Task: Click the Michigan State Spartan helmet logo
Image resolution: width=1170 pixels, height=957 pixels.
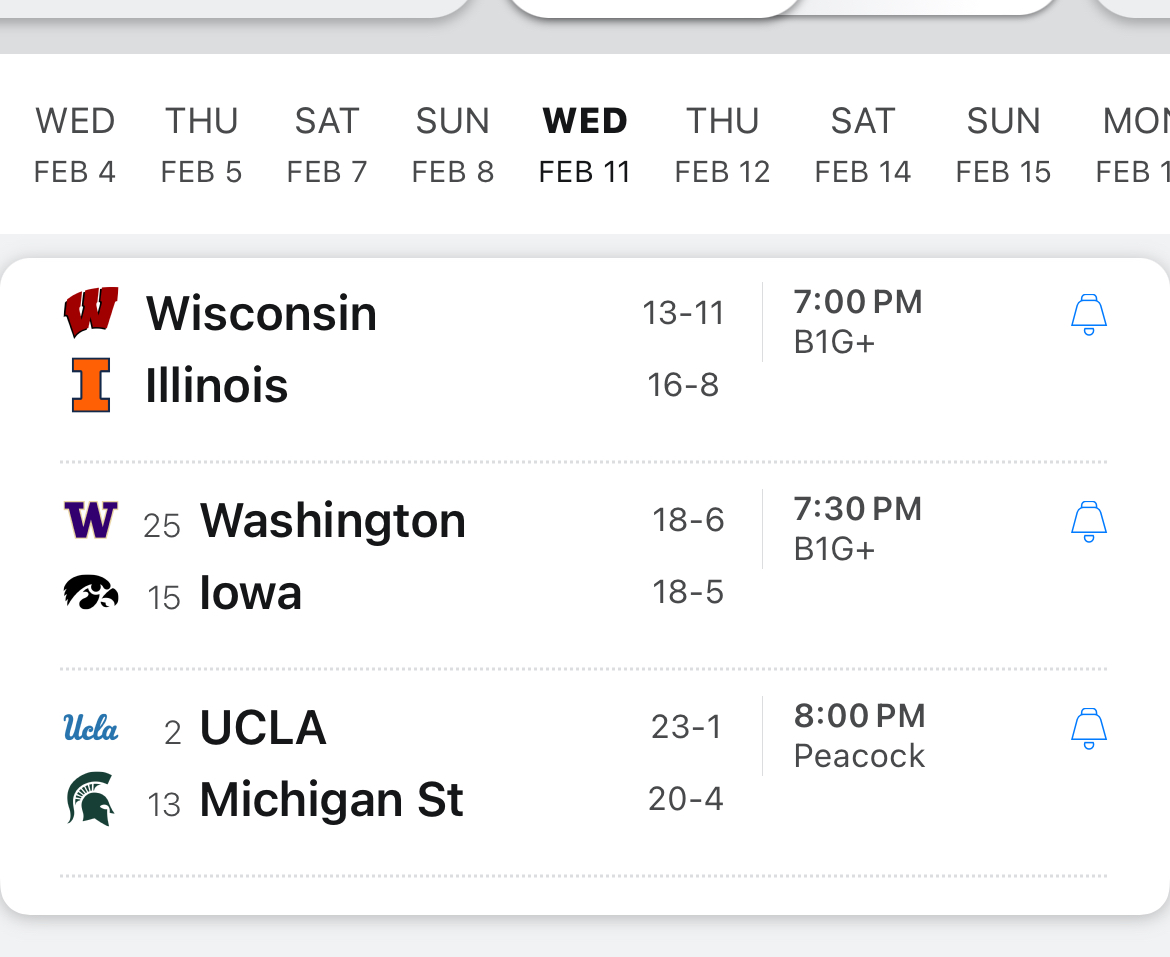Action: (x=91, y=800)
